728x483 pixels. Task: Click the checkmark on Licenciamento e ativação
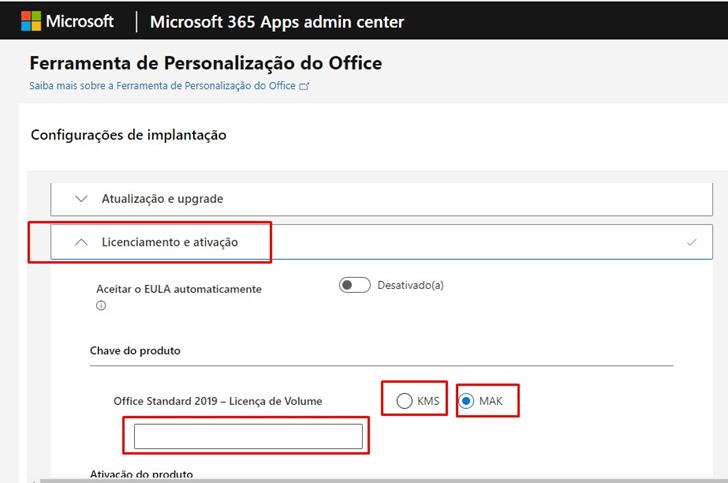click(x=691, y=242)
